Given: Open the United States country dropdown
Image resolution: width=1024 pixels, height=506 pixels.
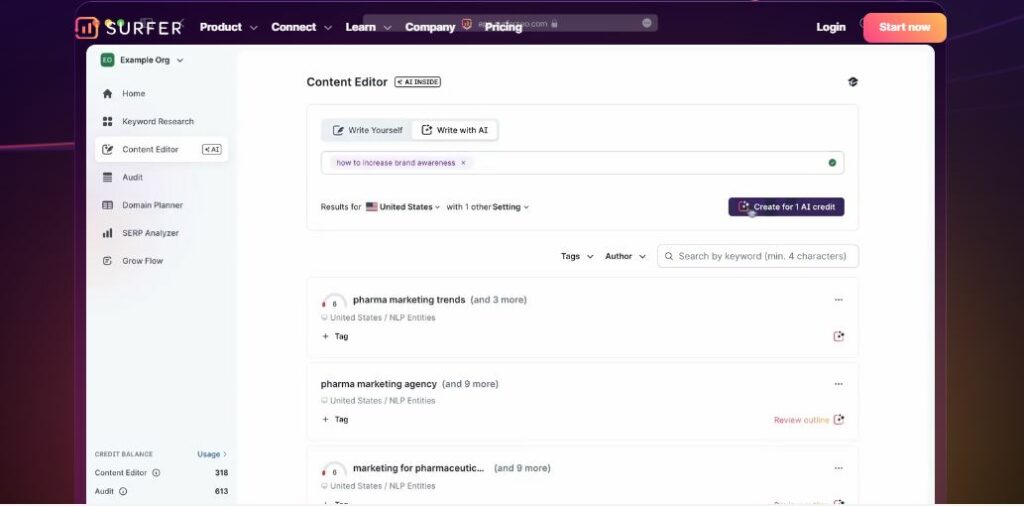Looking at the screenshot, I should [403, 207].
